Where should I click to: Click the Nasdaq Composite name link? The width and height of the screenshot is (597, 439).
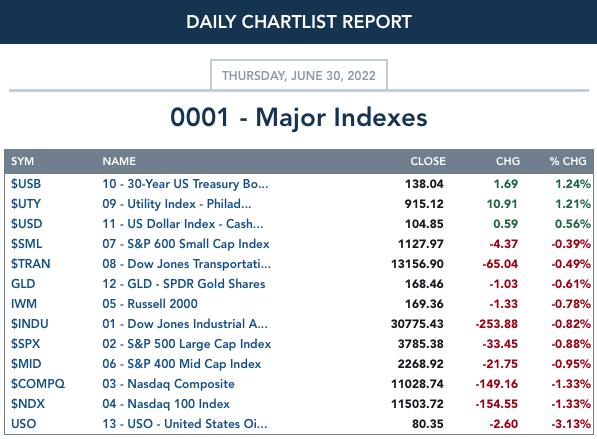[168, 384]
